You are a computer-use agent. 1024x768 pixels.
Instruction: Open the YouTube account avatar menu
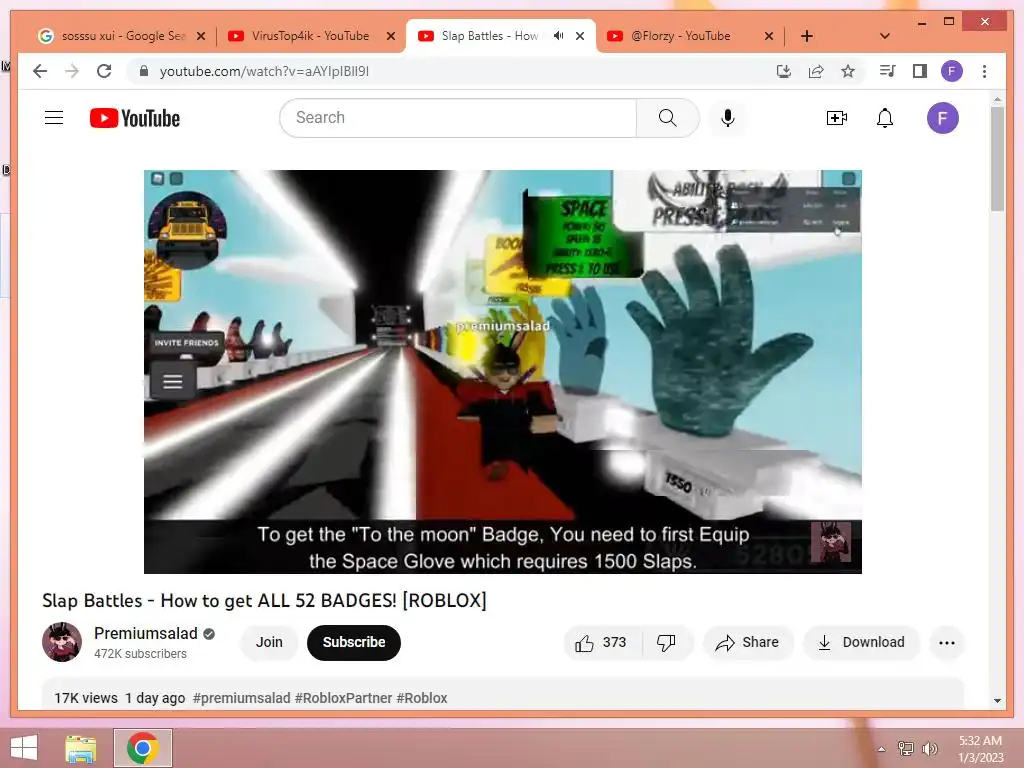pyautogui.click(x=942, y=118)
